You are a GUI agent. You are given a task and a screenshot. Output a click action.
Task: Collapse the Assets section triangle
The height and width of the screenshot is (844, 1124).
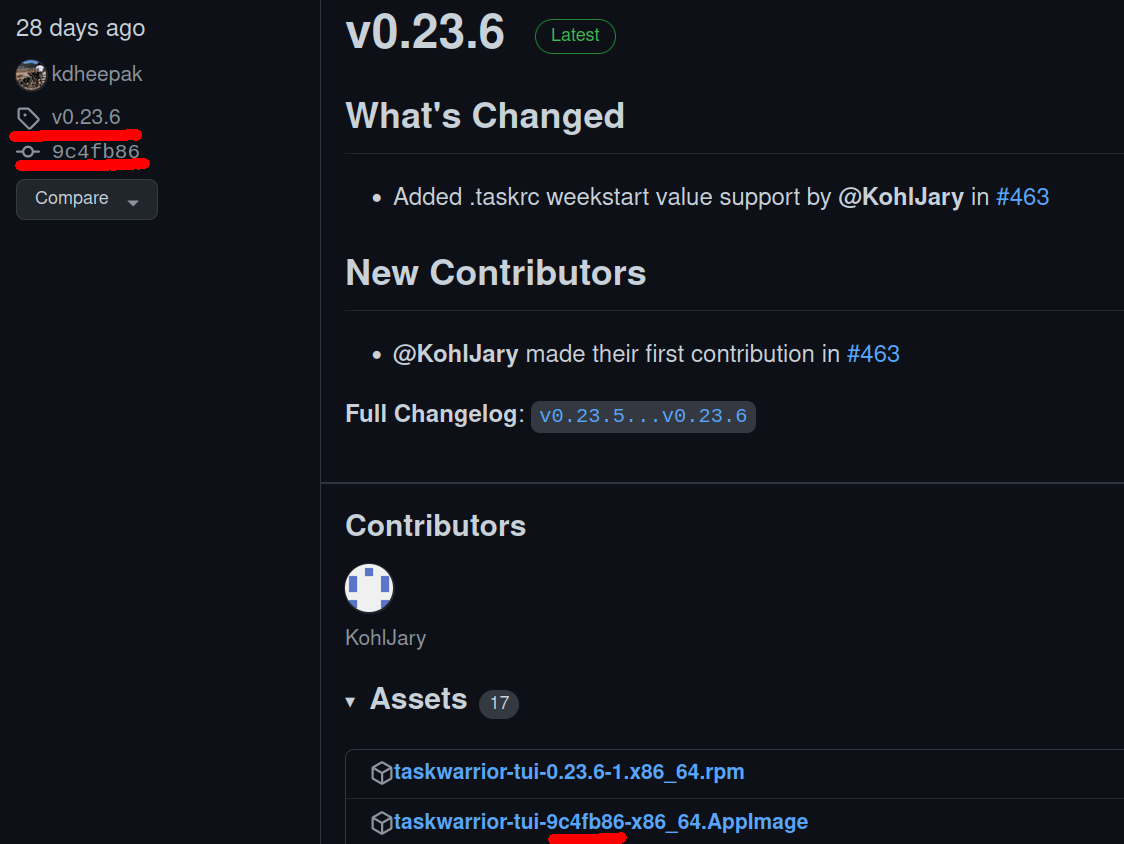coord(351,703)
